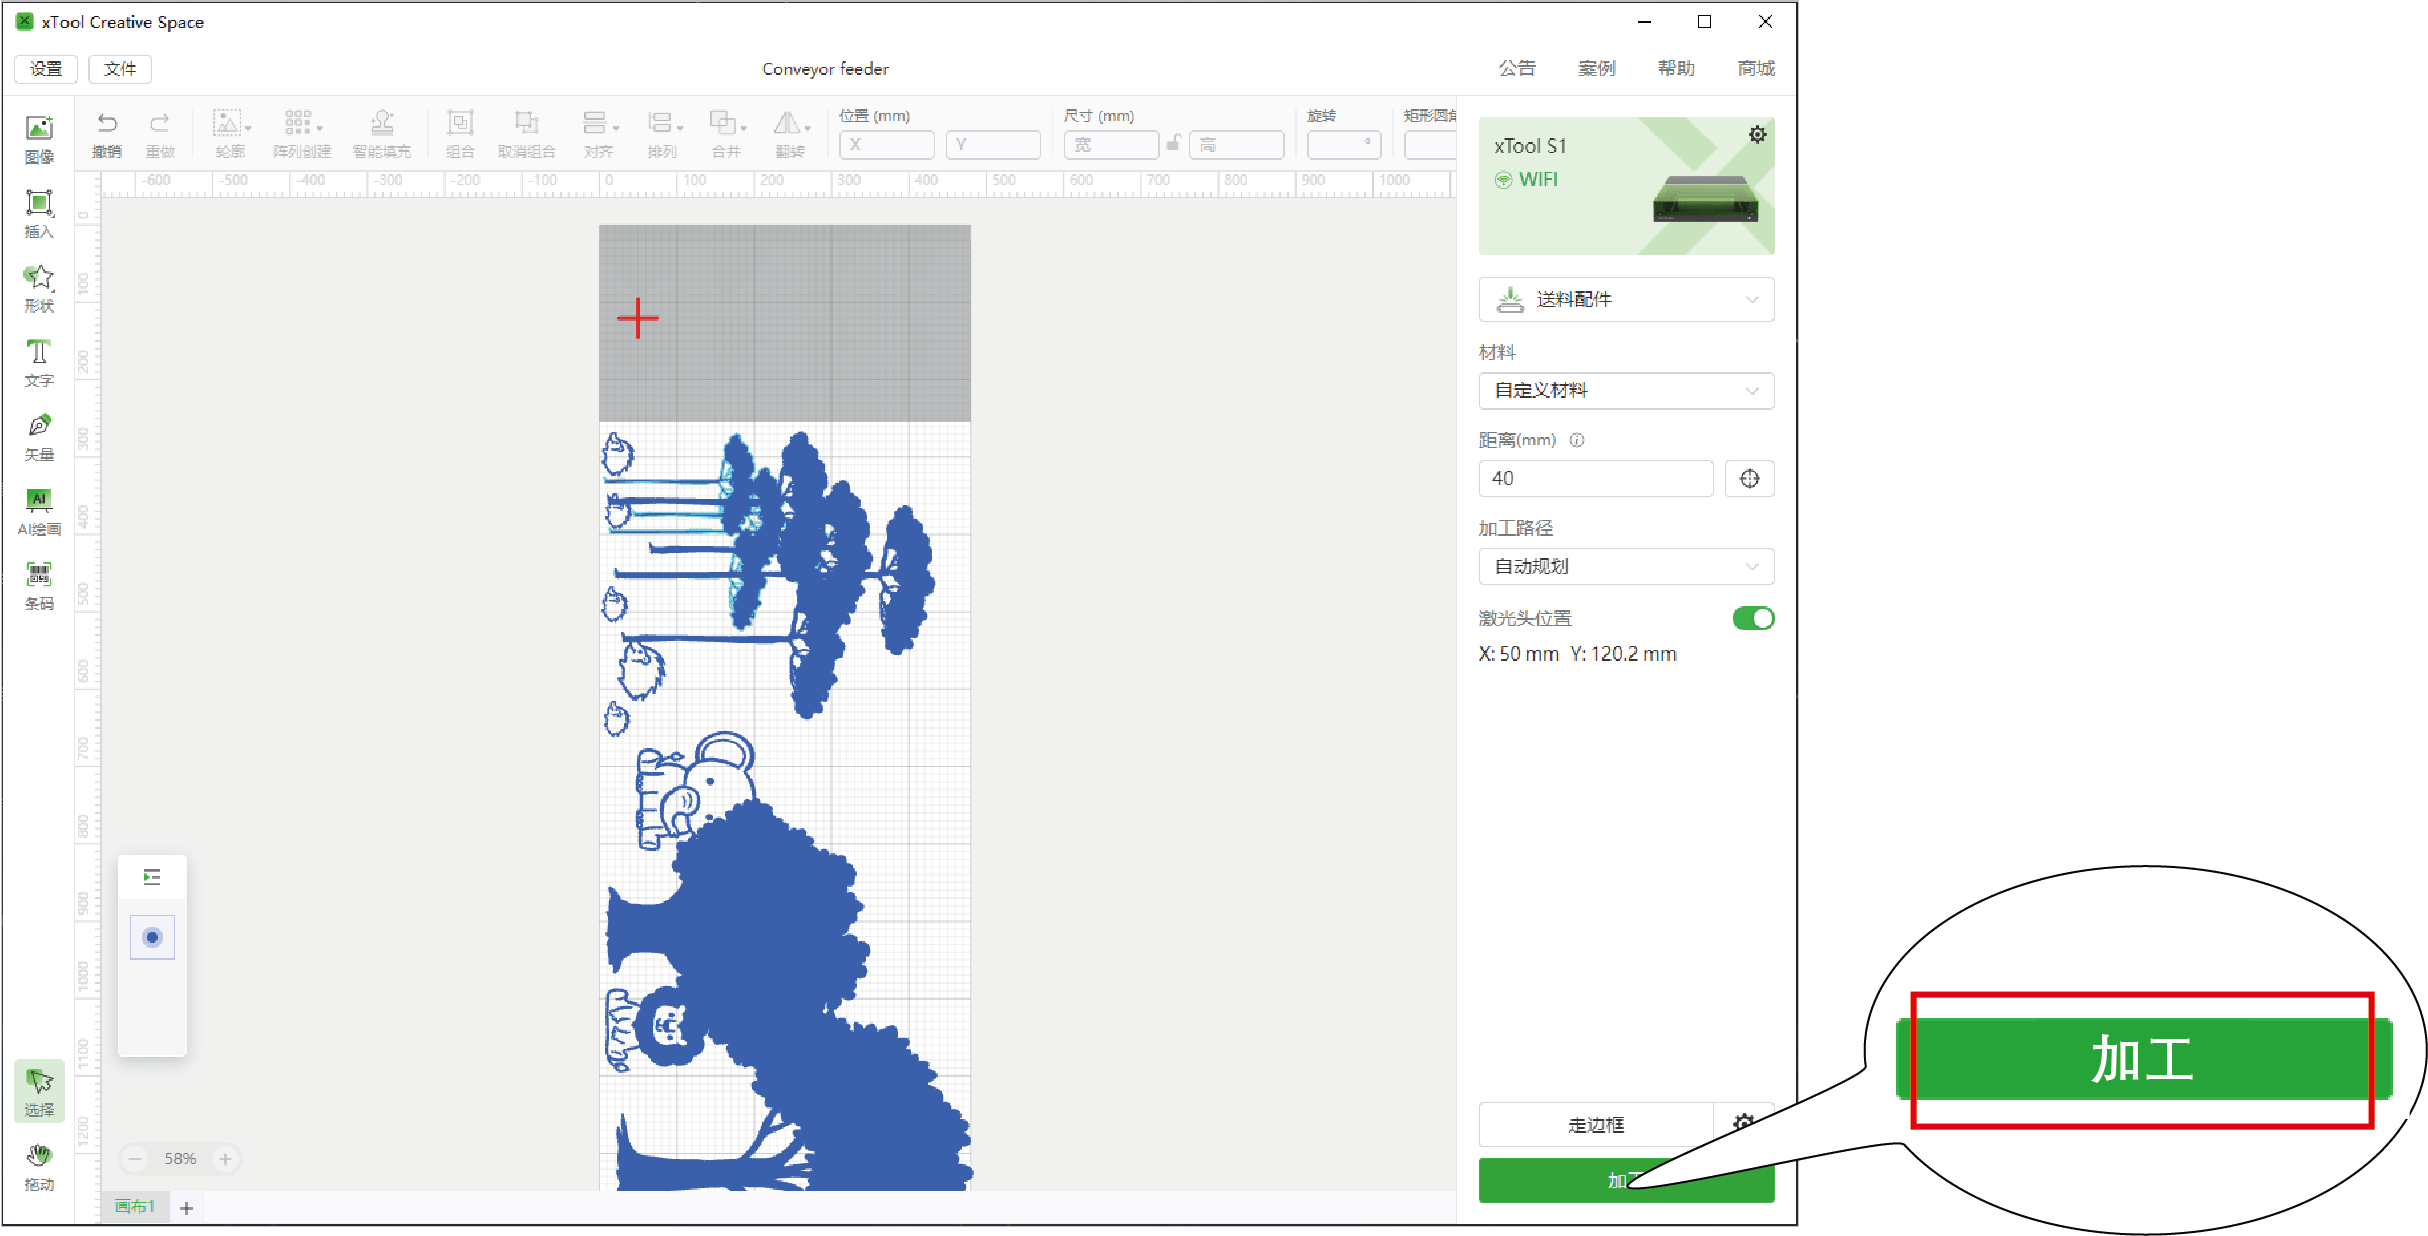
Task: Expand the 送料配件 mode dropdown
Action: (1626, 299)
